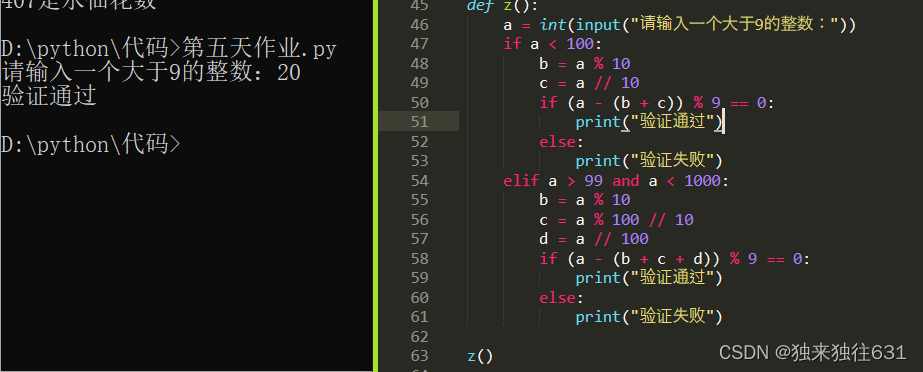The width and height of the screenshot is (923, 372).
Task: Click line number 48 in the gutter
Action: 419,64
